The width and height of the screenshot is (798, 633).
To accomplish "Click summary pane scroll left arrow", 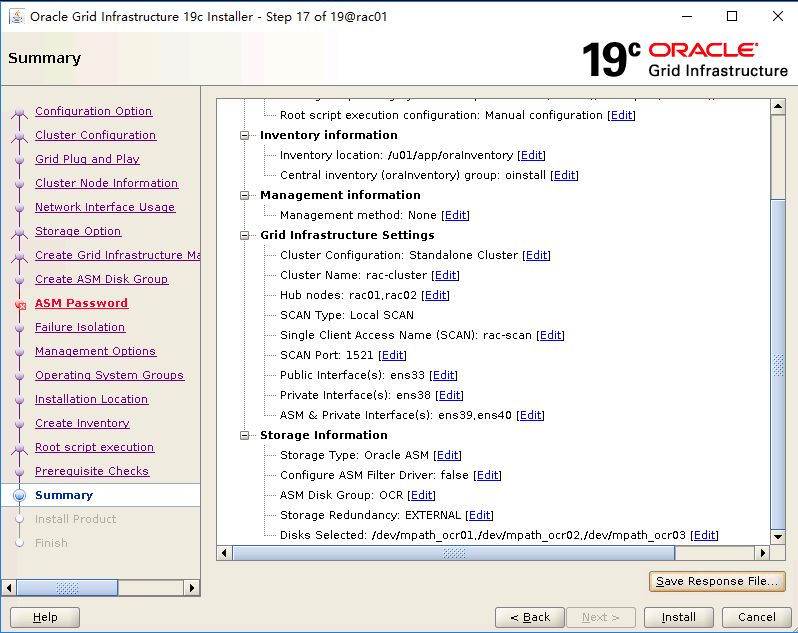I will pyautogui.click(x=224, y=553).
